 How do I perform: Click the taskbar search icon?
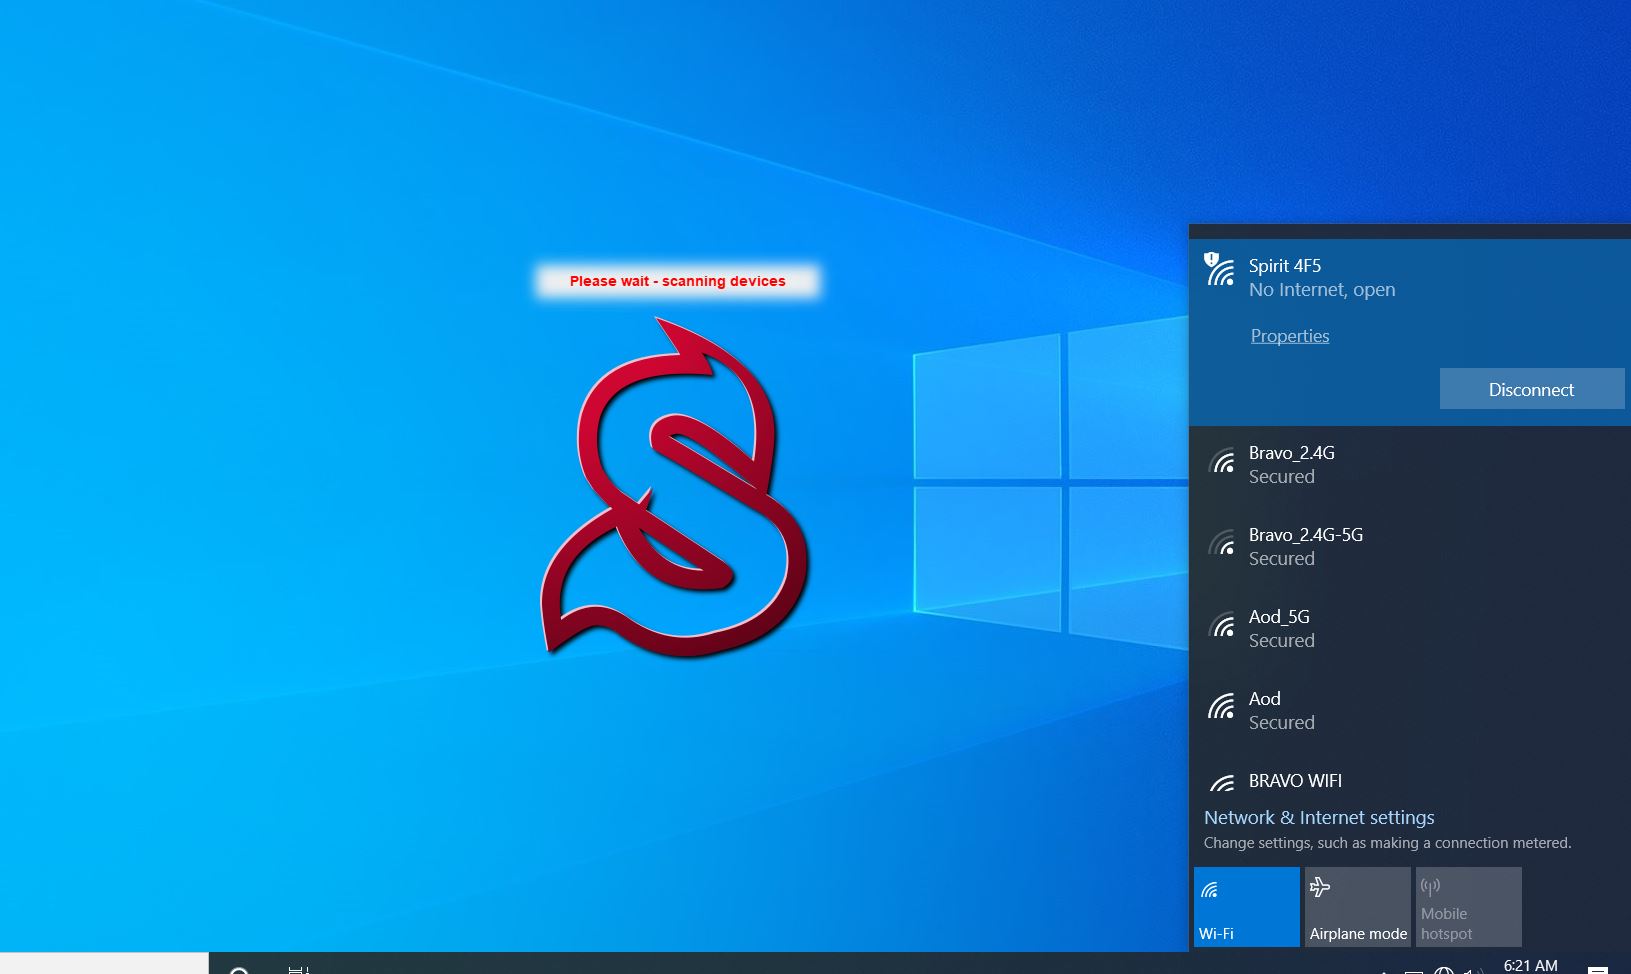(239, 969)
